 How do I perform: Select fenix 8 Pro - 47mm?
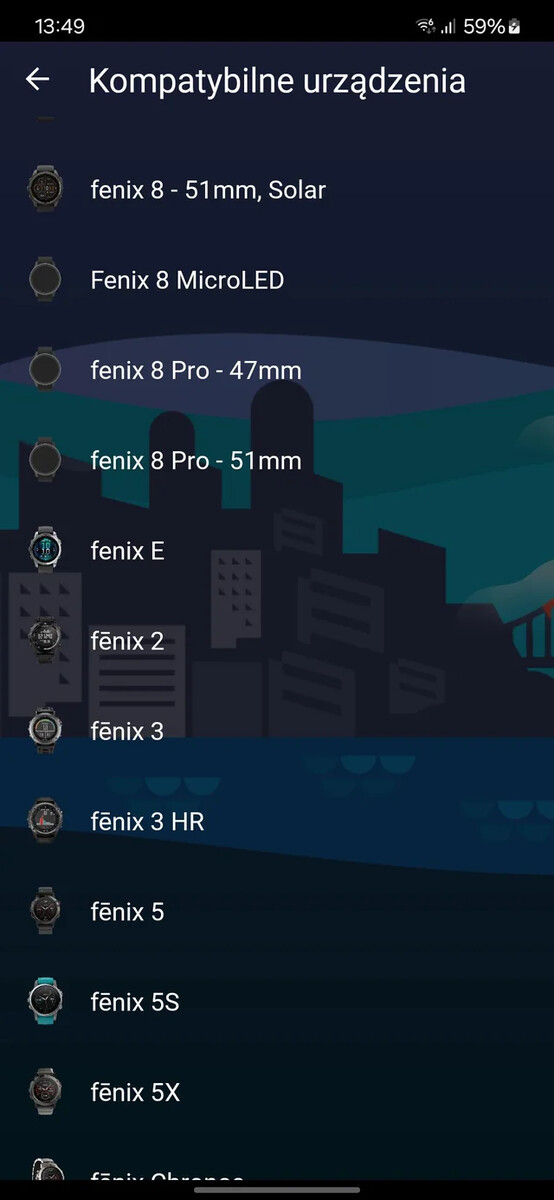[277, 370]
